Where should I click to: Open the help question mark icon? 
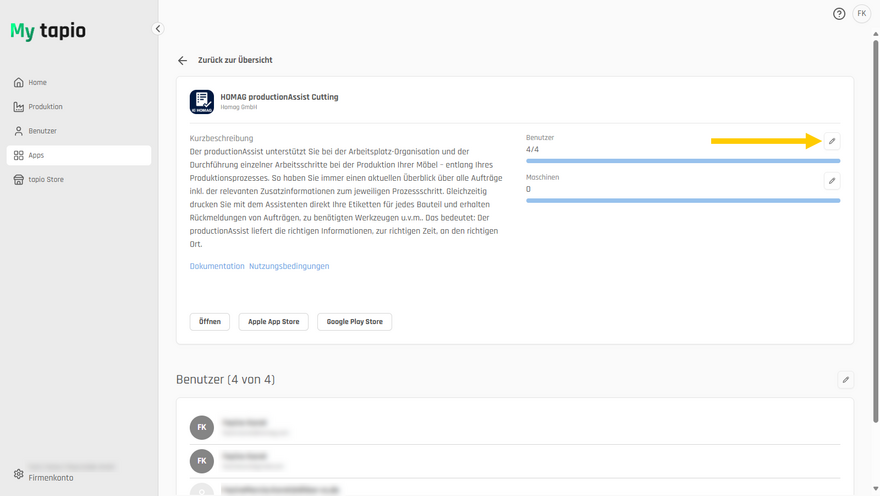click(x=839, y=14)
